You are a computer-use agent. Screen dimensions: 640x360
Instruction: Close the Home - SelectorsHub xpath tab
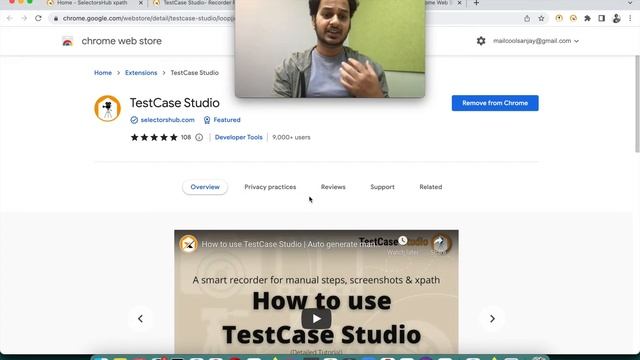[141, 3]
